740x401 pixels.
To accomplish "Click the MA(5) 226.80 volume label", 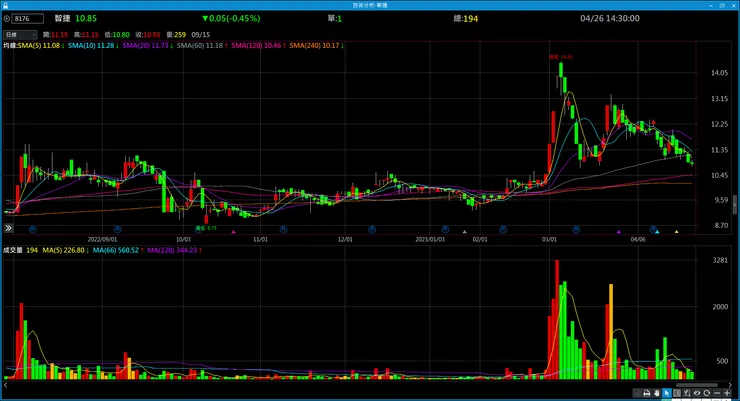I will click(x=66, y=250).
